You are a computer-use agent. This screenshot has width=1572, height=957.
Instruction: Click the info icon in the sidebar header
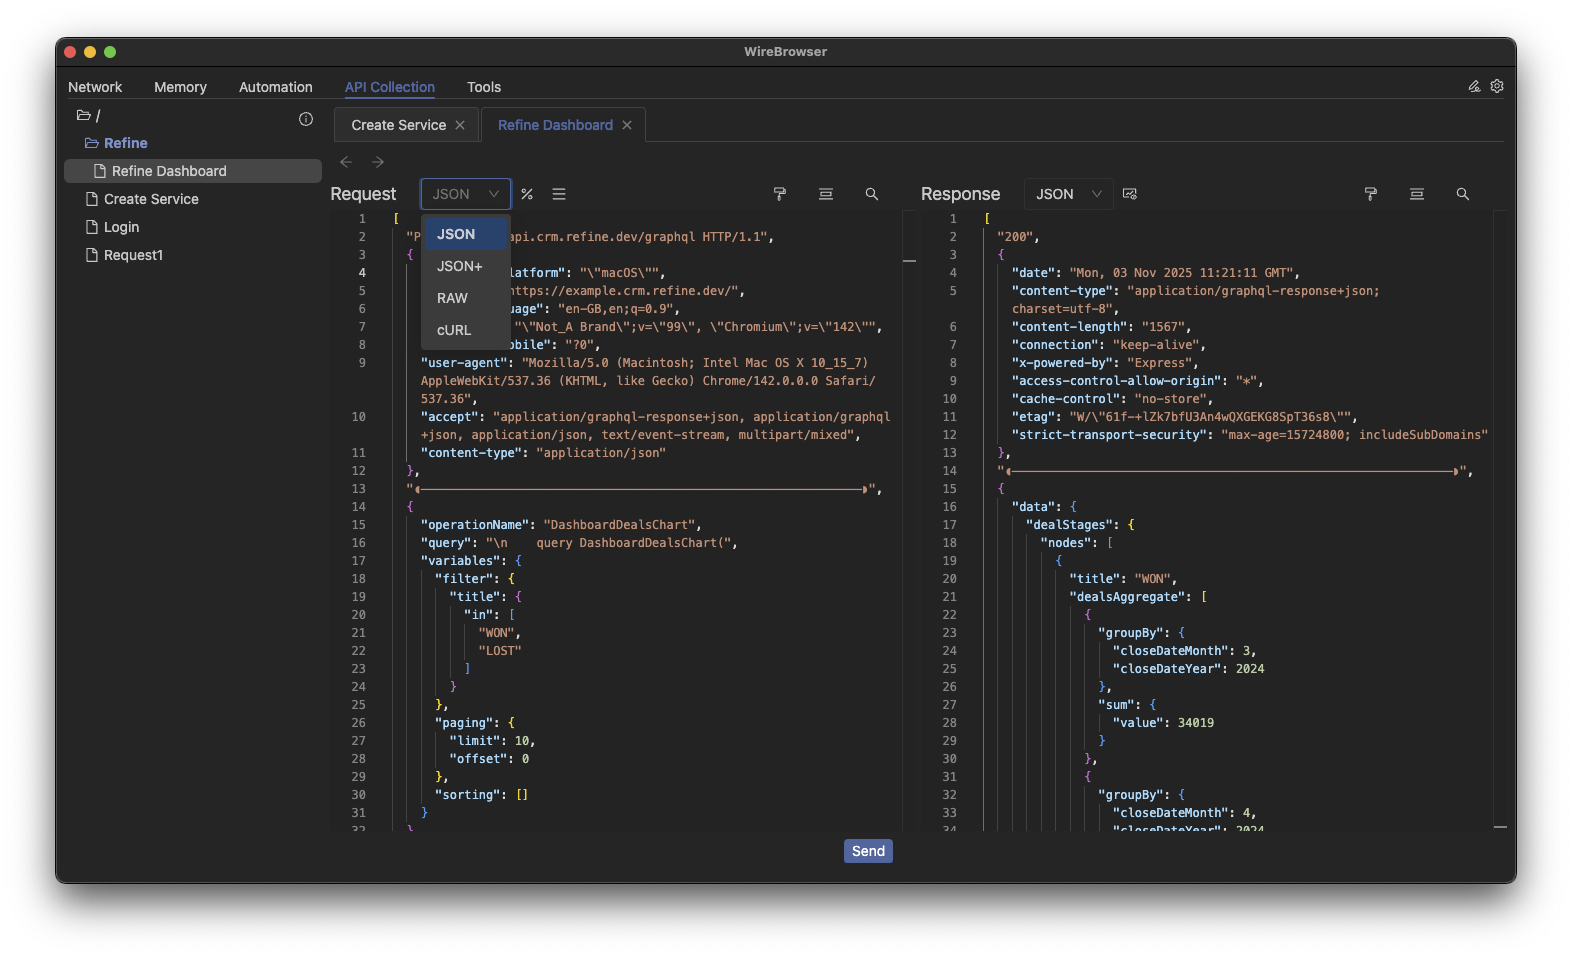(x=306, y=119)
